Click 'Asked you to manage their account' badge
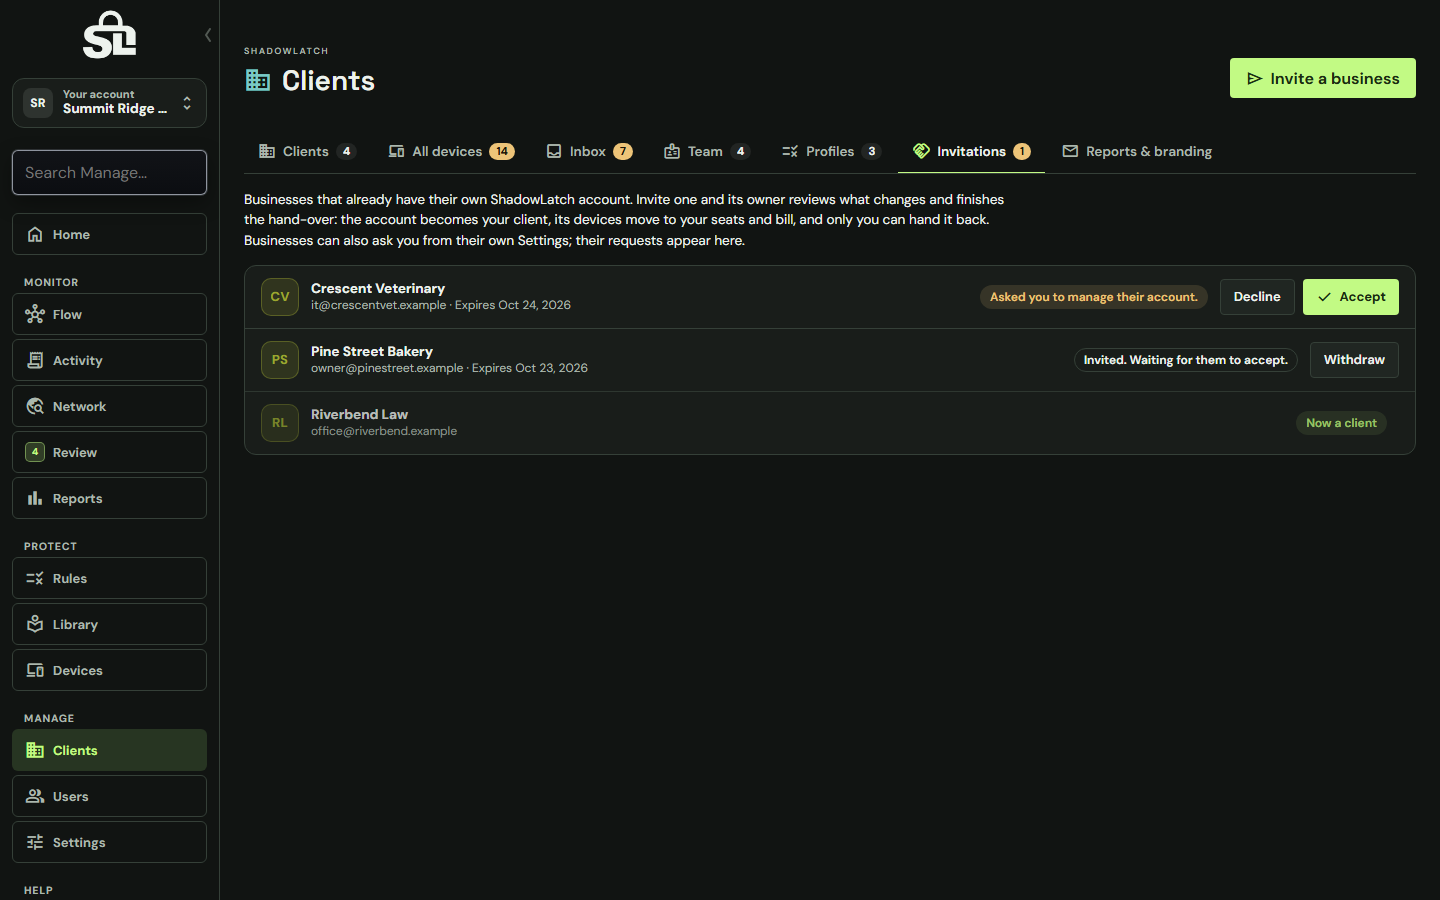This screenshot has height=900, width=1440. click(1094, 297)
